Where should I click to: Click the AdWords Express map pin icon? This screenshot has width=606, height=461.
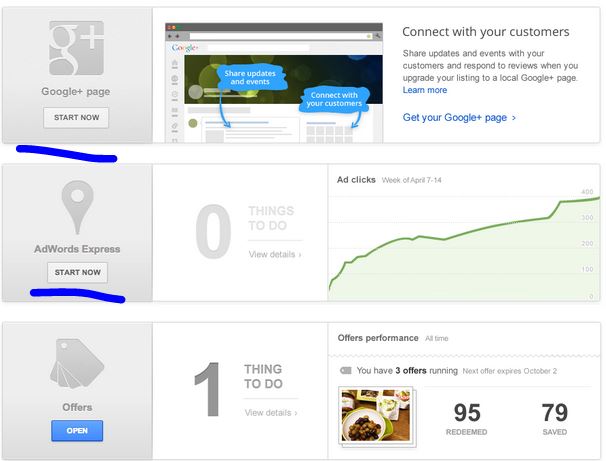tap(77, 207)
